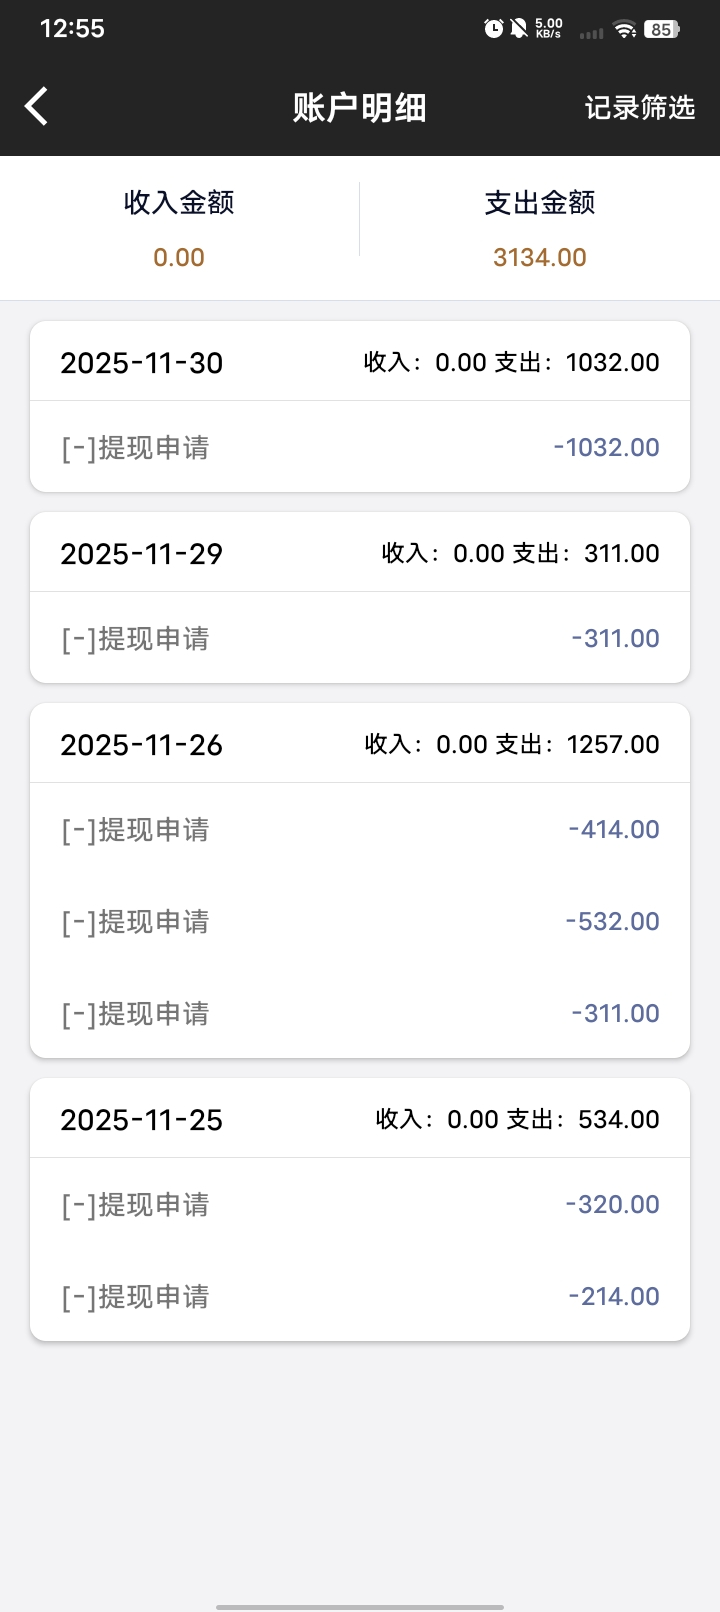Open the 2025-11-29 -311.00 withdrawal entry
720x1612 pixels.
tap(360, 638)
